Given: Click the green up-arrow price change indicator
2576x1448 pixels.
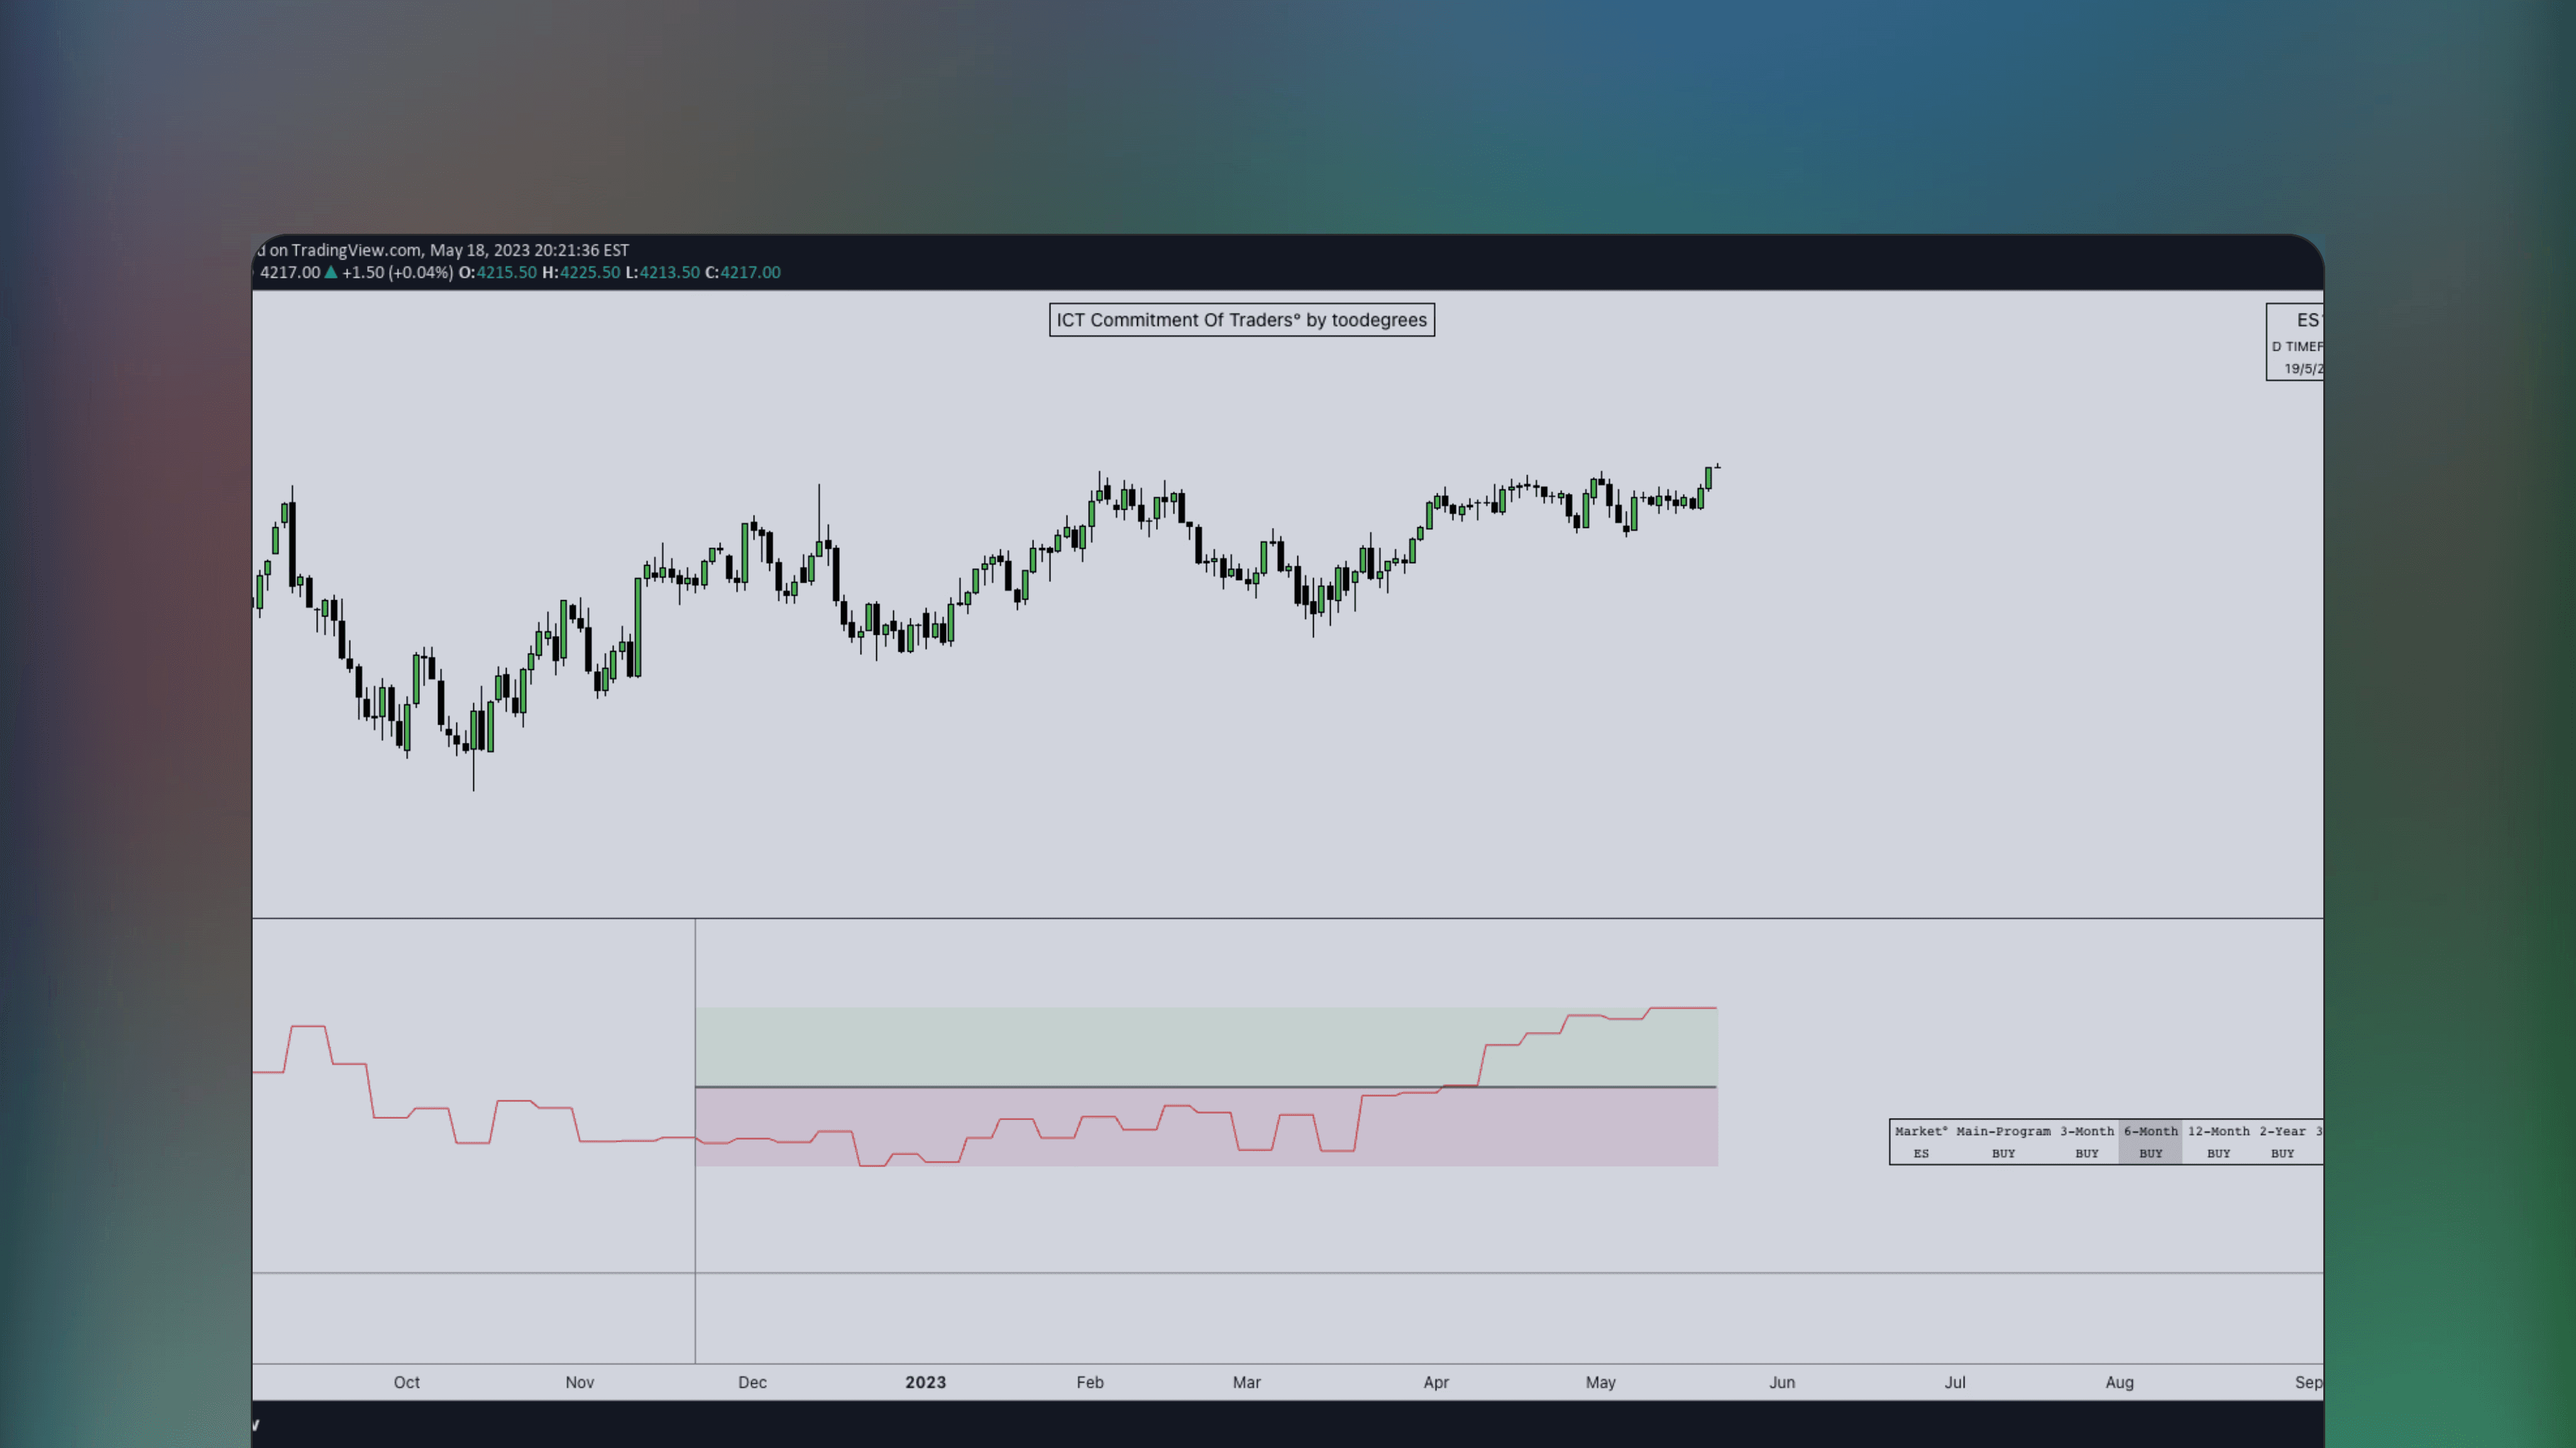Looking at the screenshot, I should [330, 272].
